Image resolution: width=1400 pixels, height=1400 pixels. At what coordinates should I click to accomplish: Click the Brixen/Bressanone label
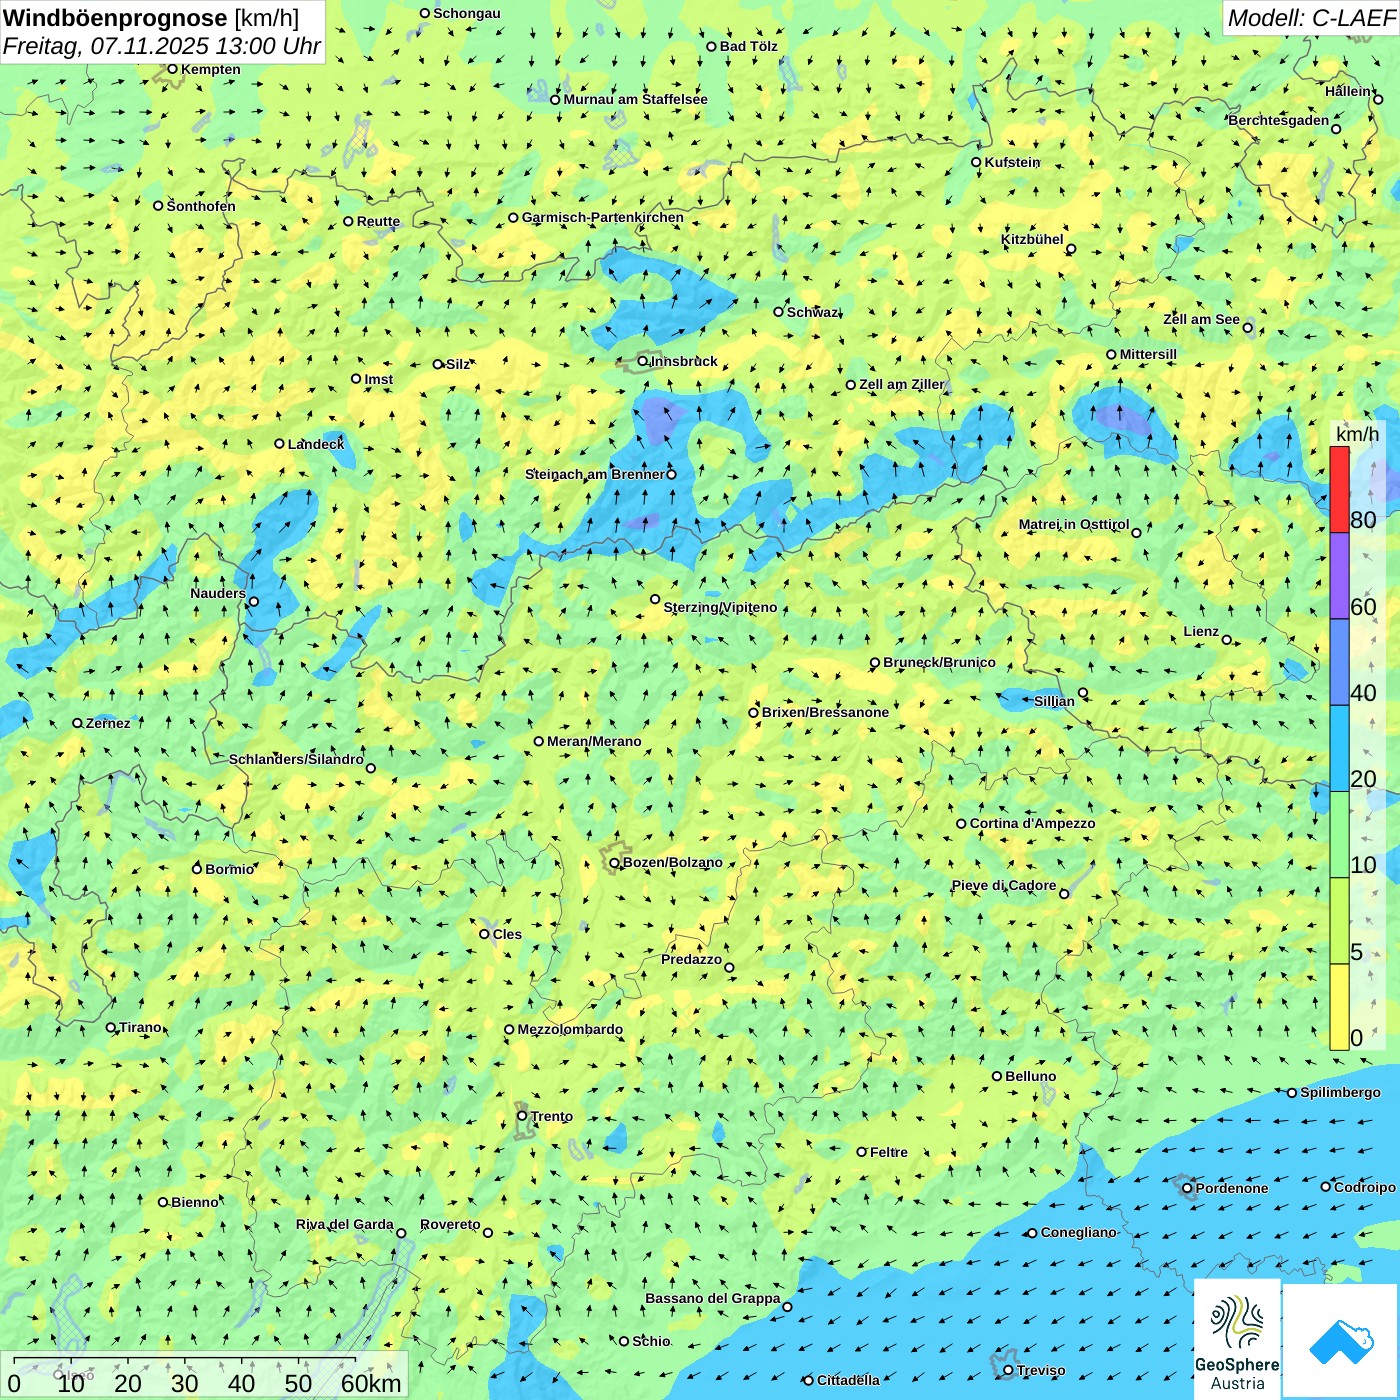point(825,712)
